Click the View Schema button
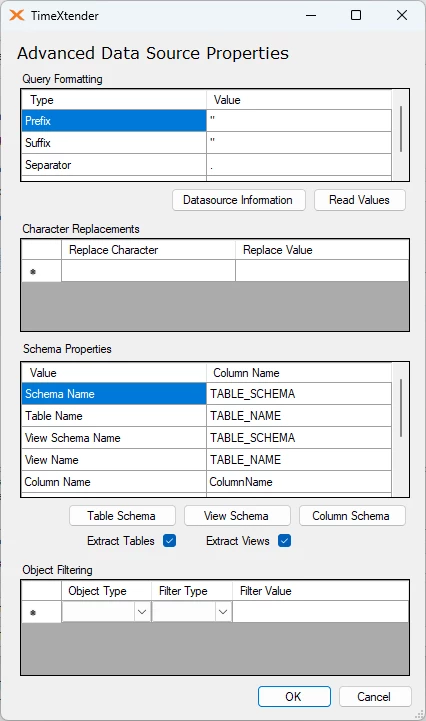Image resolution: width=426 pixels, height=721 pixels. tap(237, 516)
